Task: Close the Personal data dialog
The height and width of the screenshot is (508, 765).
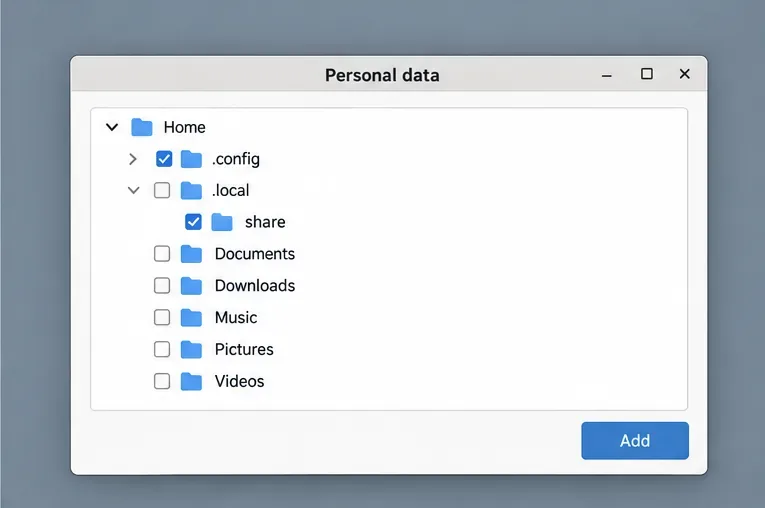Action: (x=684, y=74)
